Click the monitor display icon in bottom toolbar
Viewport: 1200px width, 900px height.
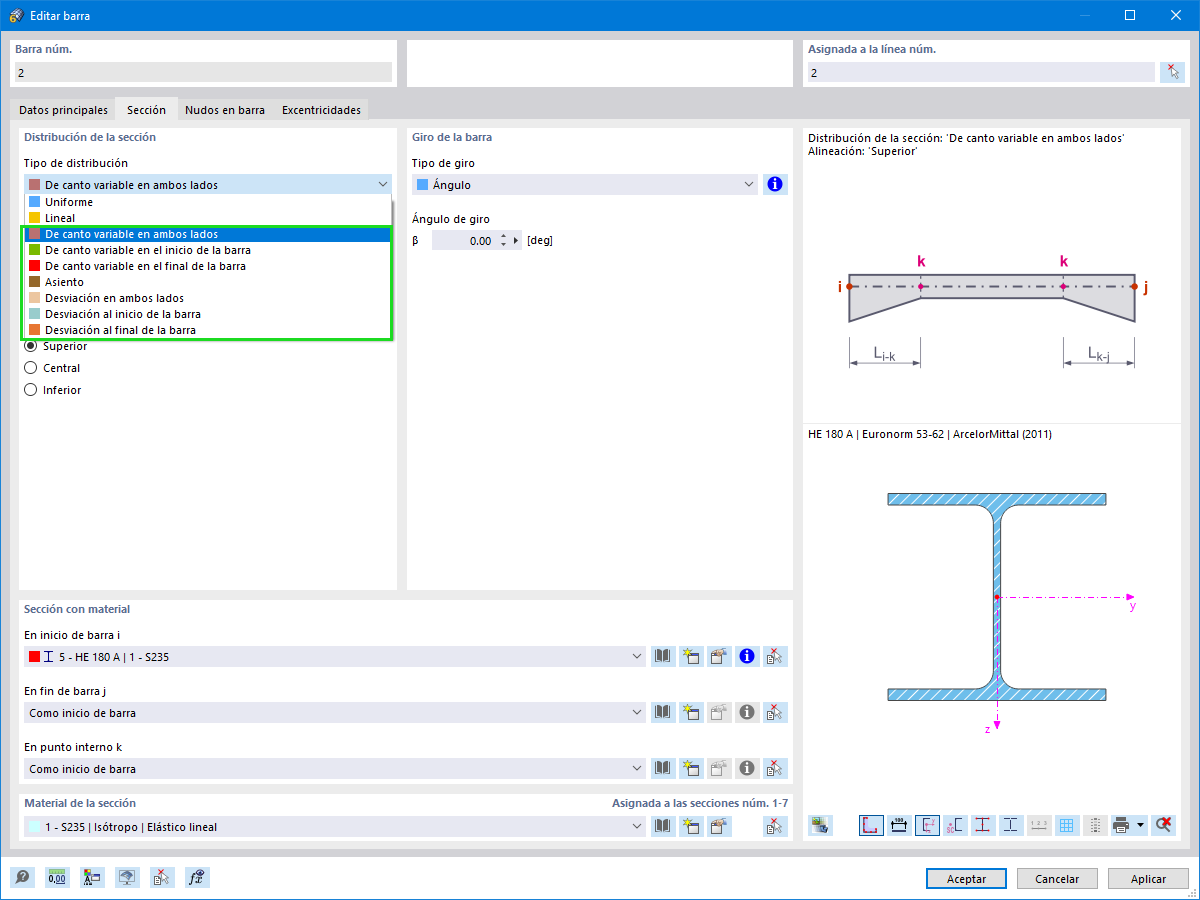click(128, 878)
